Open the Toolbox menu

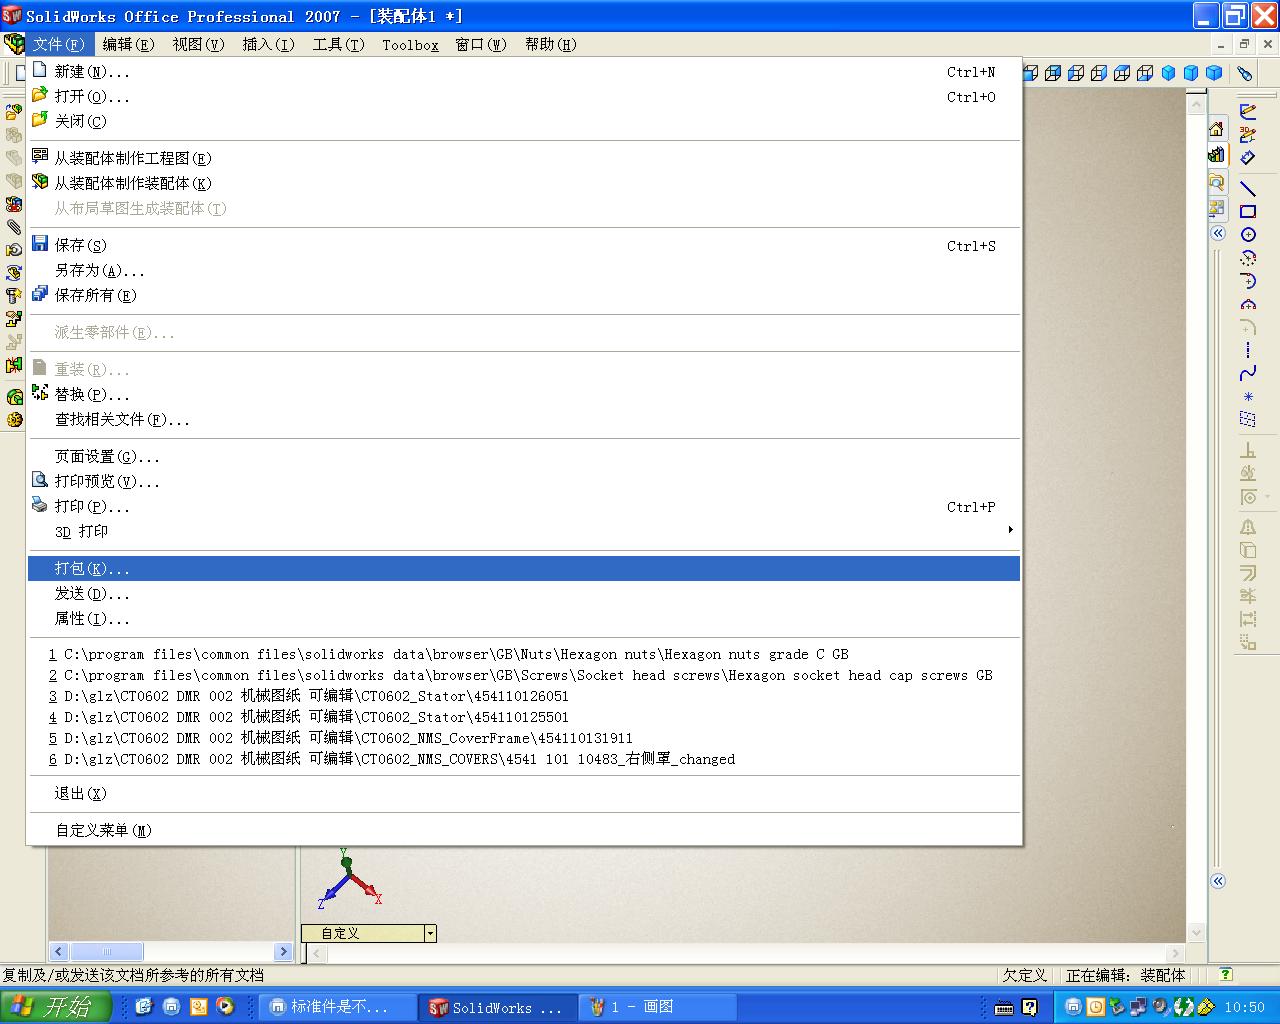[x=410, y=45]
